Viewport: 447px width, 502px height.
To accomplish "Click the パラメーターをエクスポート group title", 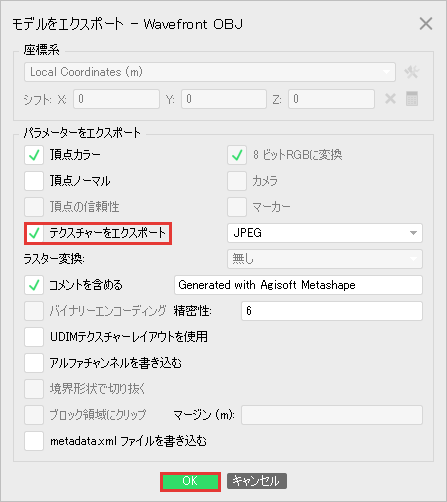I will (x=82, y=133).
